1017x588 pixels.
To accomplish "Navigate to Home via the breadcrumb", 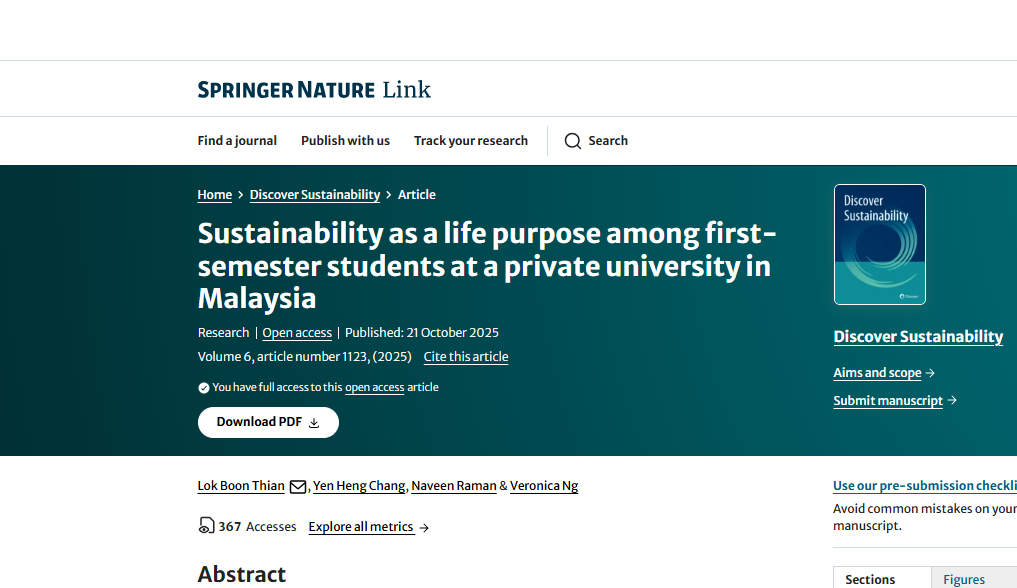I will click(x=214, y=194).
